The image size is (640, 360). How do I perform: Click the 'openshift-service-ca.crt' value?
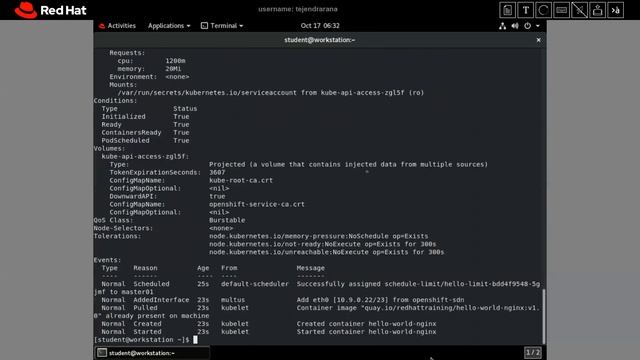(257, 204)
